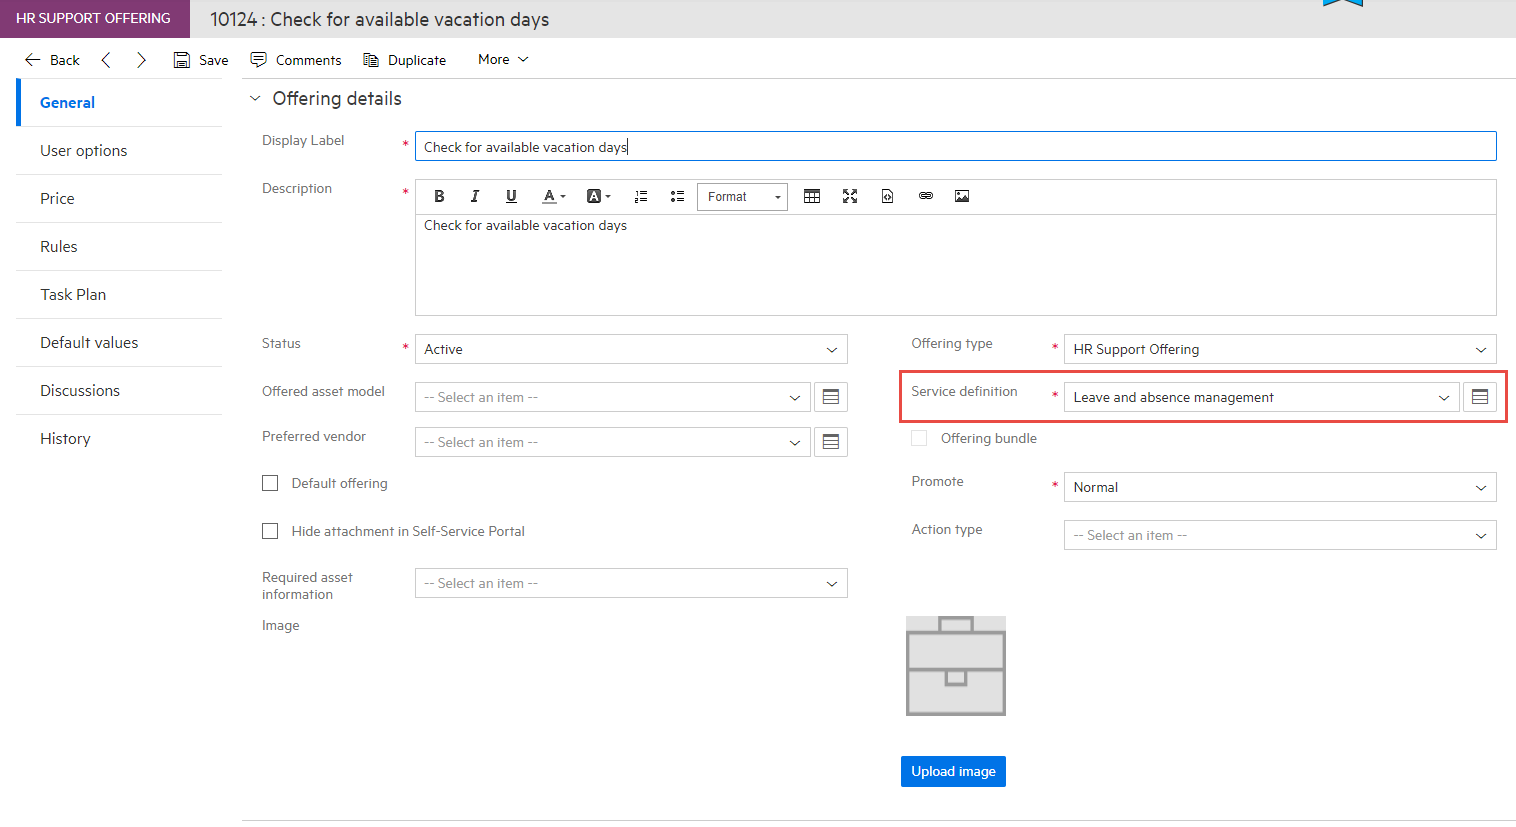
Task: Insert a table into the Description field
Action: [x=812, y=196]
